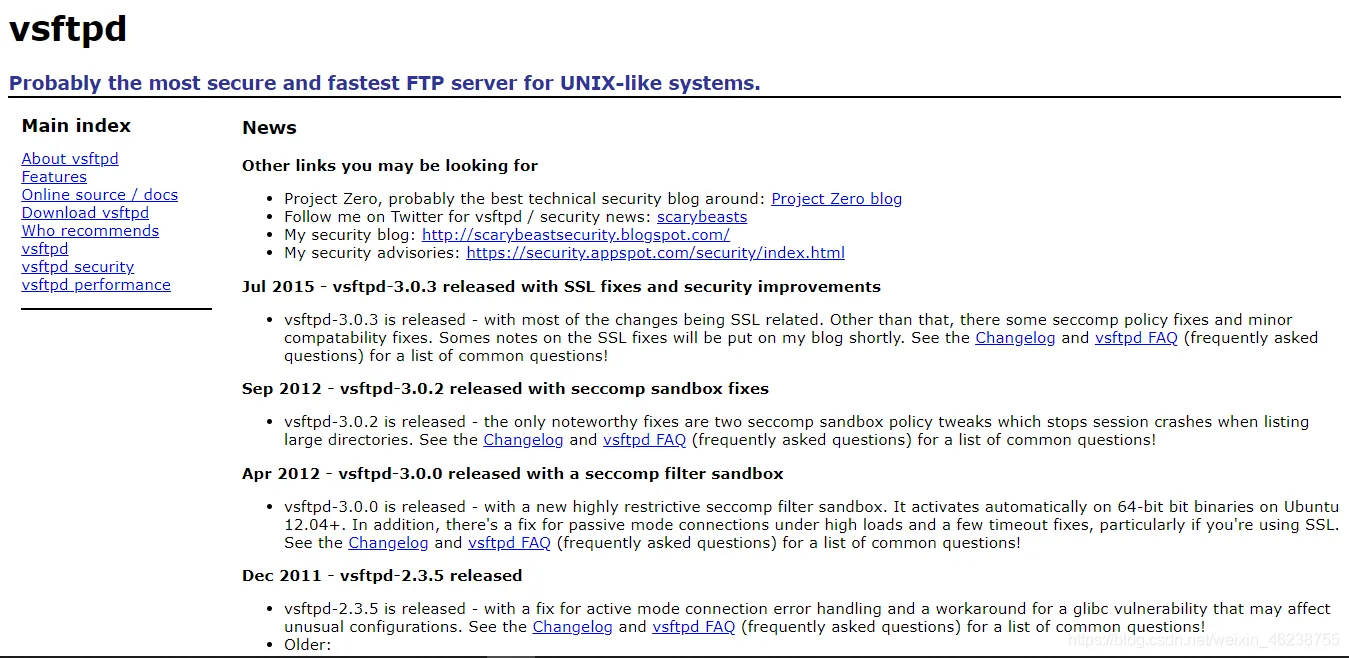Open the scarybeasts Twitter link

click(702, 217)
